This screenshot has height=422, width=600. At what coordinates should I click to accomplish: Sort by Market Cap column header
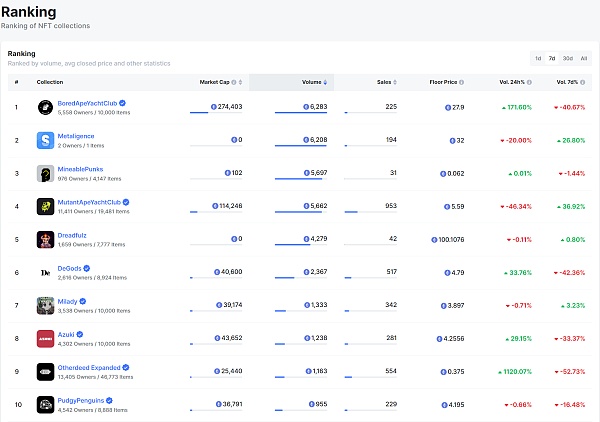215,81
